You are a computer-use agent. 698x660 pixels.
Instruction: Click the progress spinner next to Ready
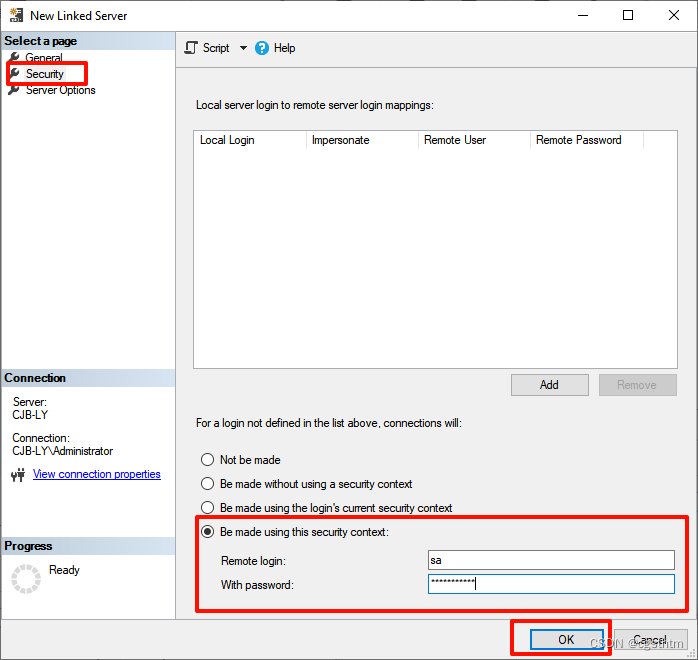click(x=26, y=579)
